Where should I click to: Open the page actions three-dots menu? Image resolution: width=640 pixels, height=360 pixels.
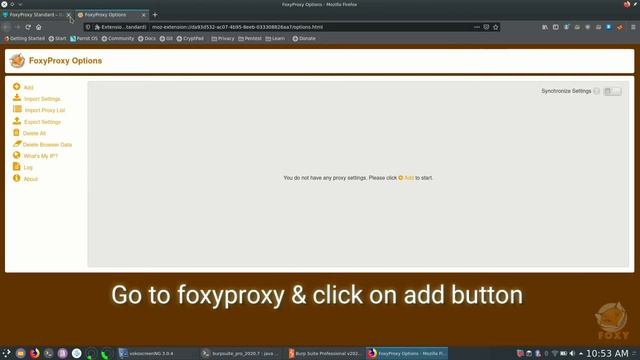coord(476,27)
